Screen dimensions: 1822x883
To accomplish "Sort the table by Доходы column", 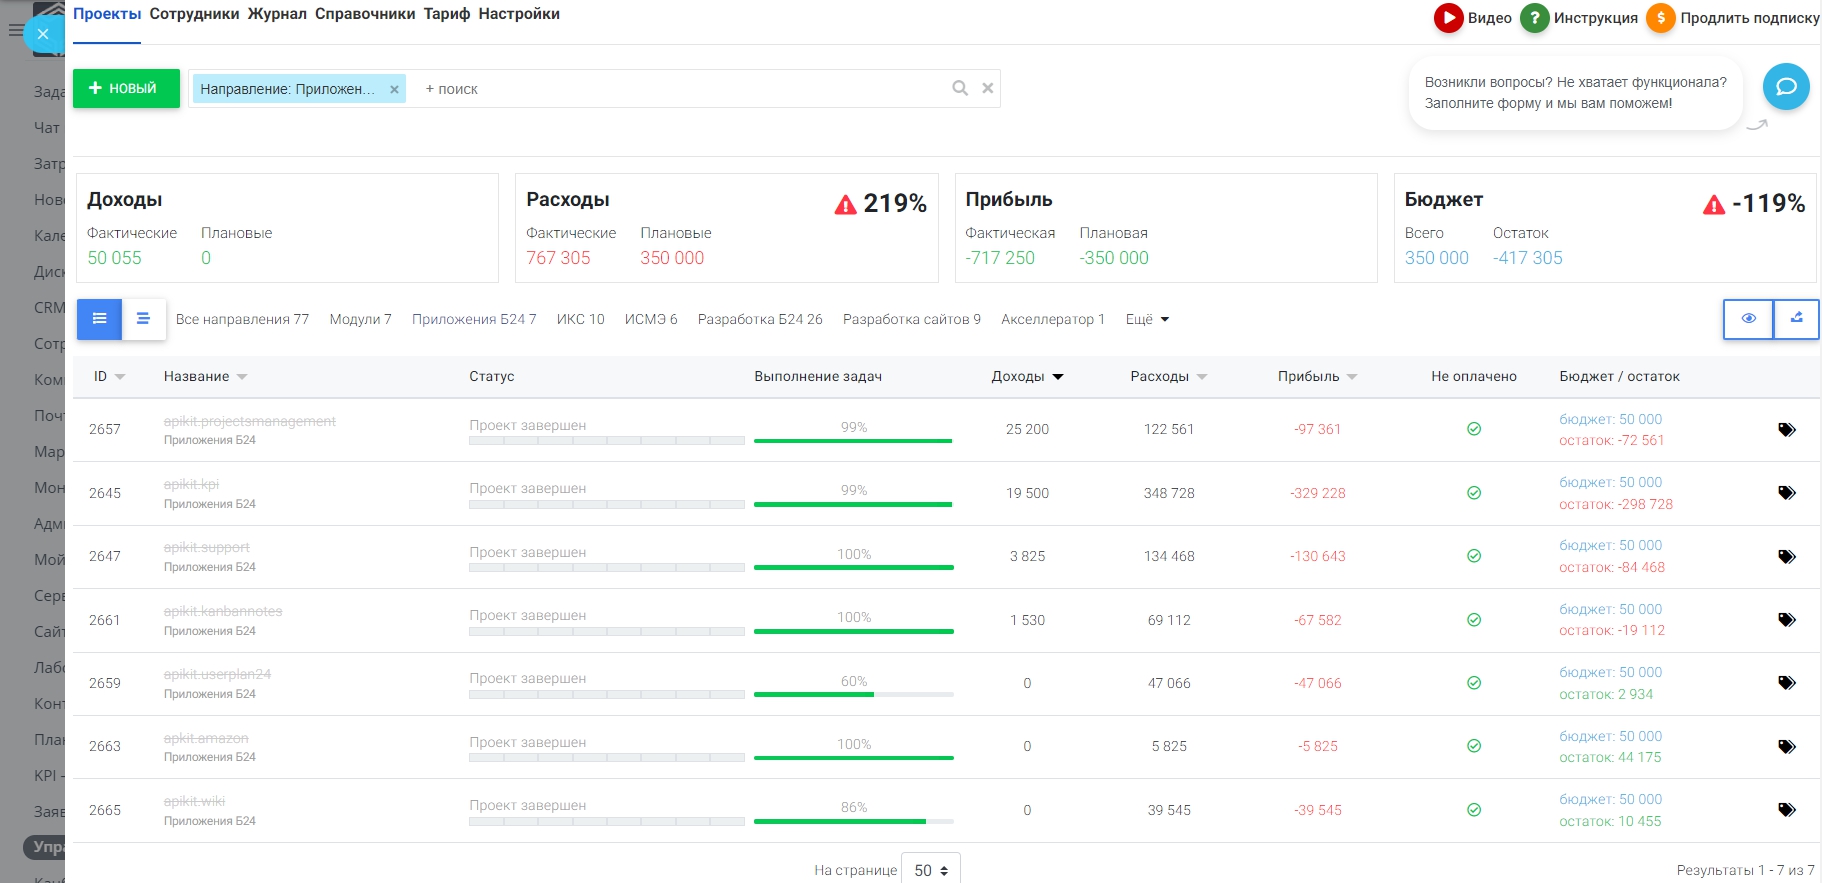I will [x=1027, y=377].
